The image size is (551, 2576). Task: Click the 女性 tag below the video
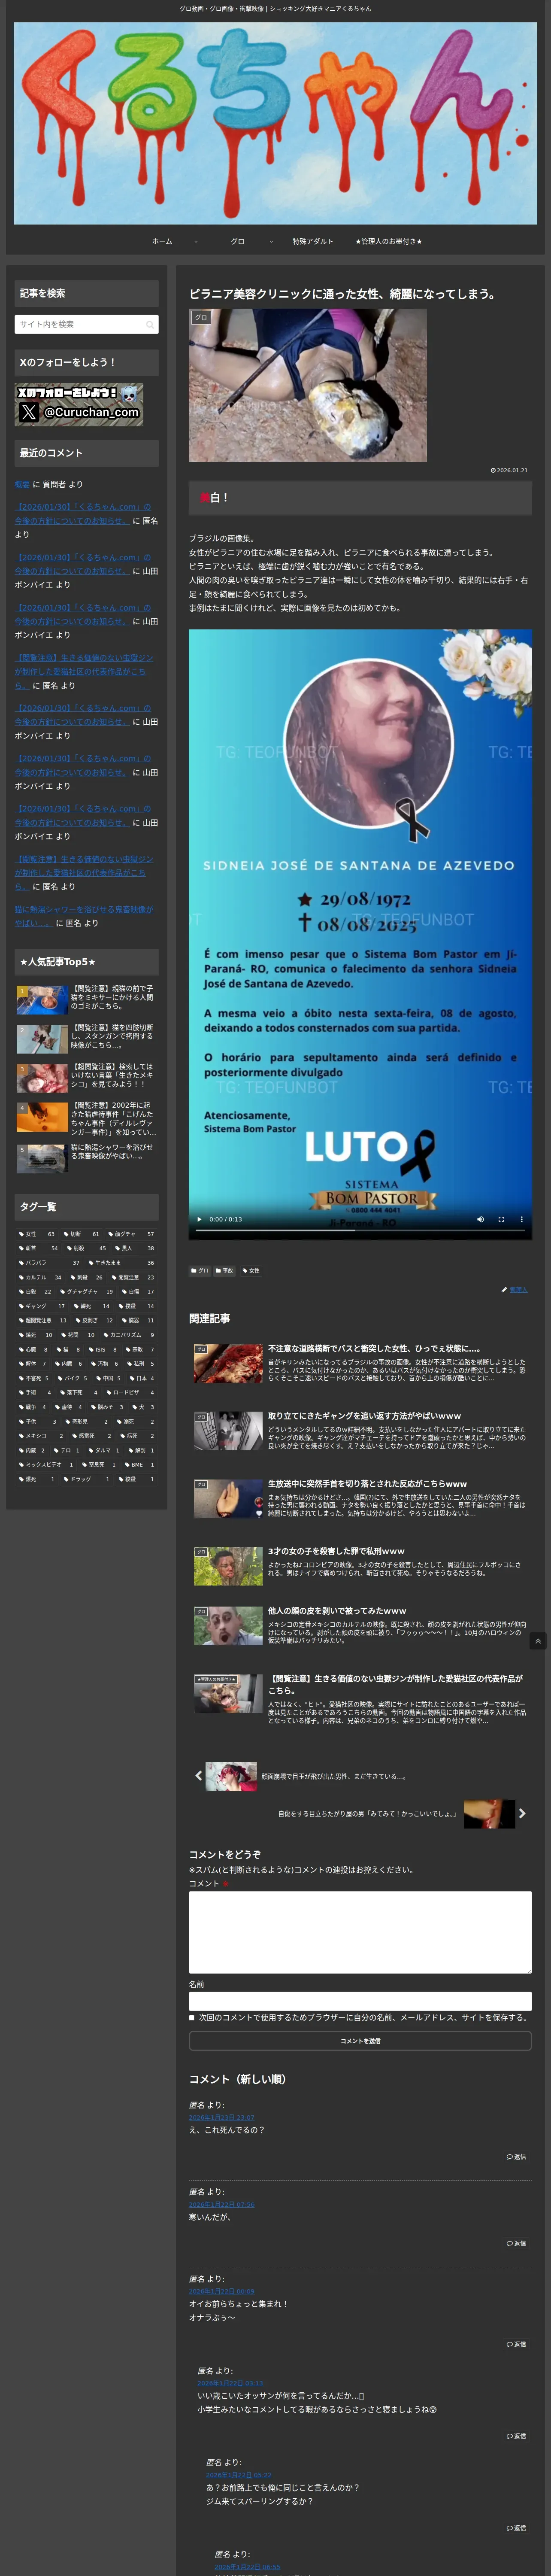[251, 1271]
